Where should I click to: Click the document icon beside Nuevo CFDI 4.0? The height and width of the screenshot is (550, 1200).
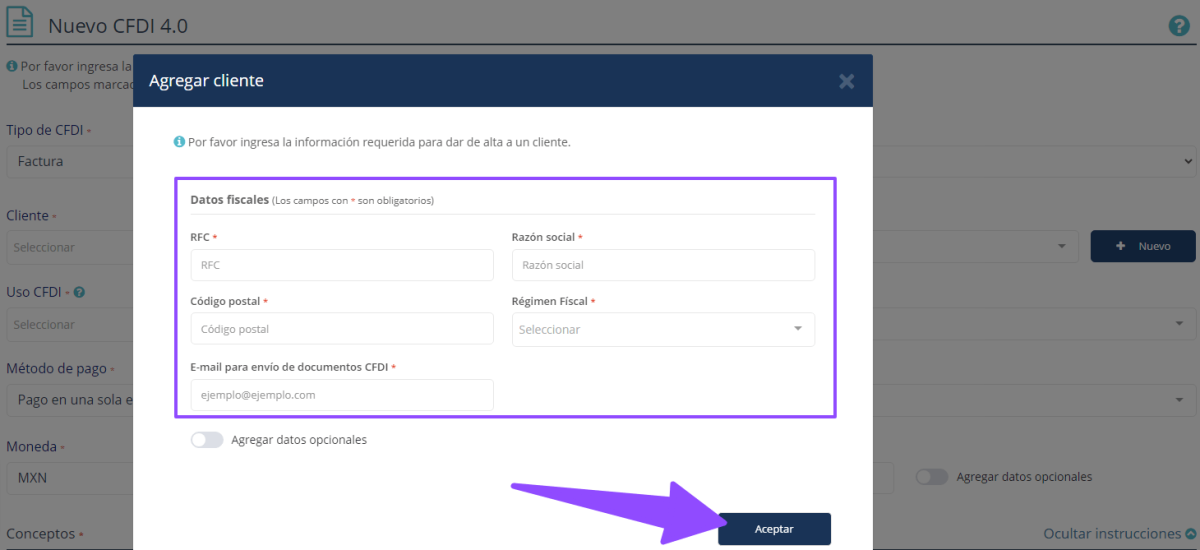22,25
